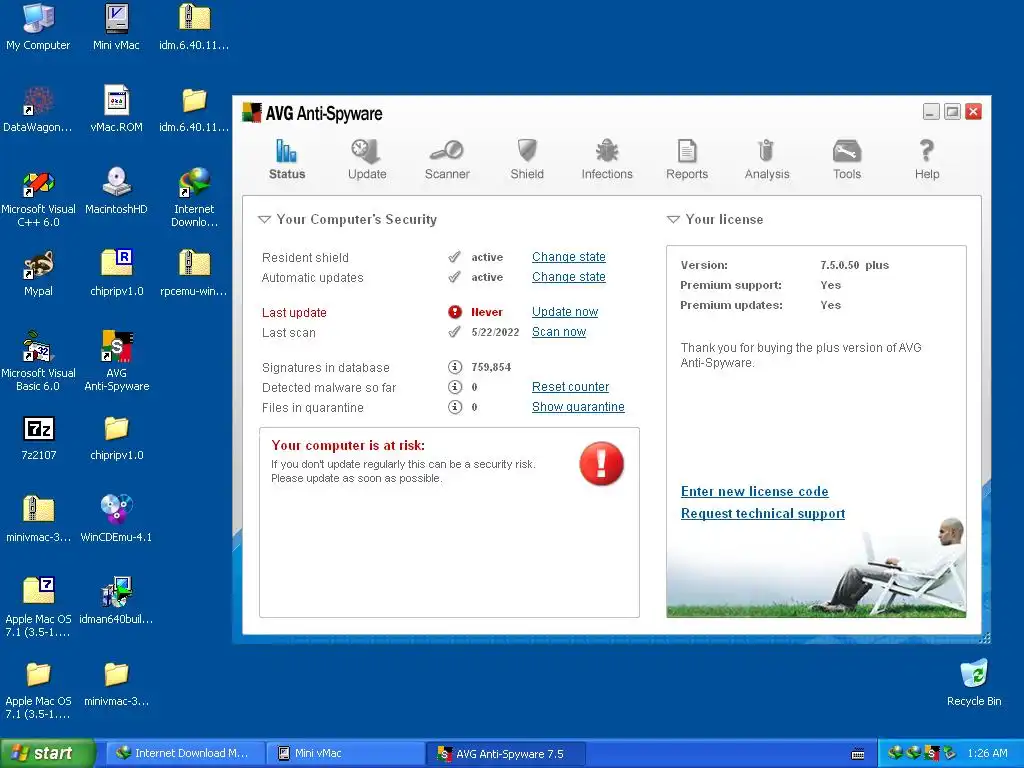
Task: Select DataWagon desktop shortcut
Action: tap(38, 109)
